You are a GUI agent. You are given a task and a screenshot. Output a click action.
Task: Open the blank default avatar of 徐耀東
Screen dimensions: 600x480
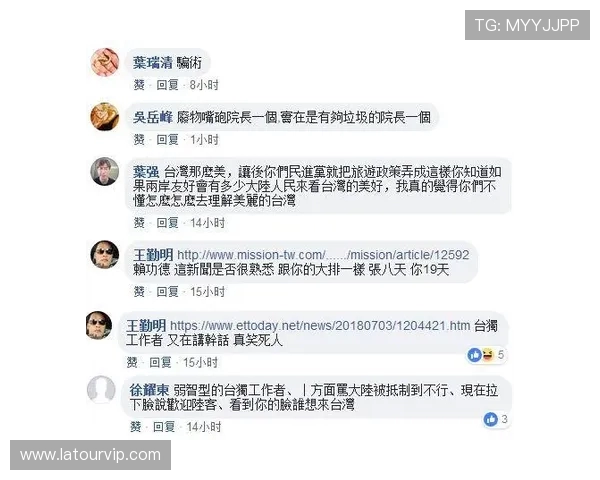point(101,389)
